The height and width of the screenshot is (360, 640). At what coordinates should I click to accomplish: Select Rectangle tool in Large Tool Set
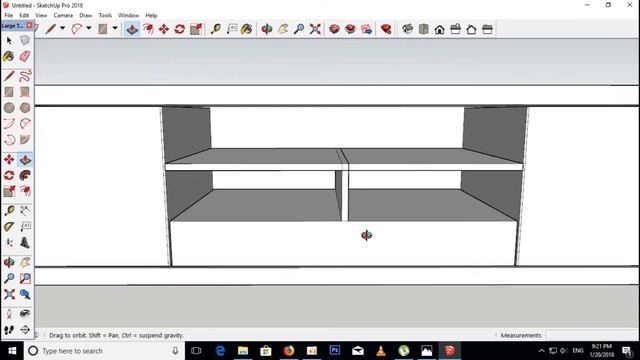tap(9, 92)
